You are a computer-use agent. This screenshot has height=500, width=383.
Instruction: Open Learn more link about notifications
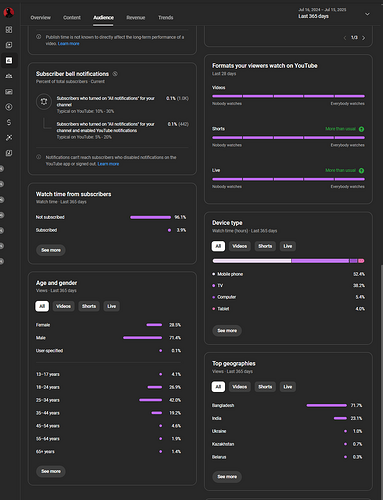[x=108, y=164]
